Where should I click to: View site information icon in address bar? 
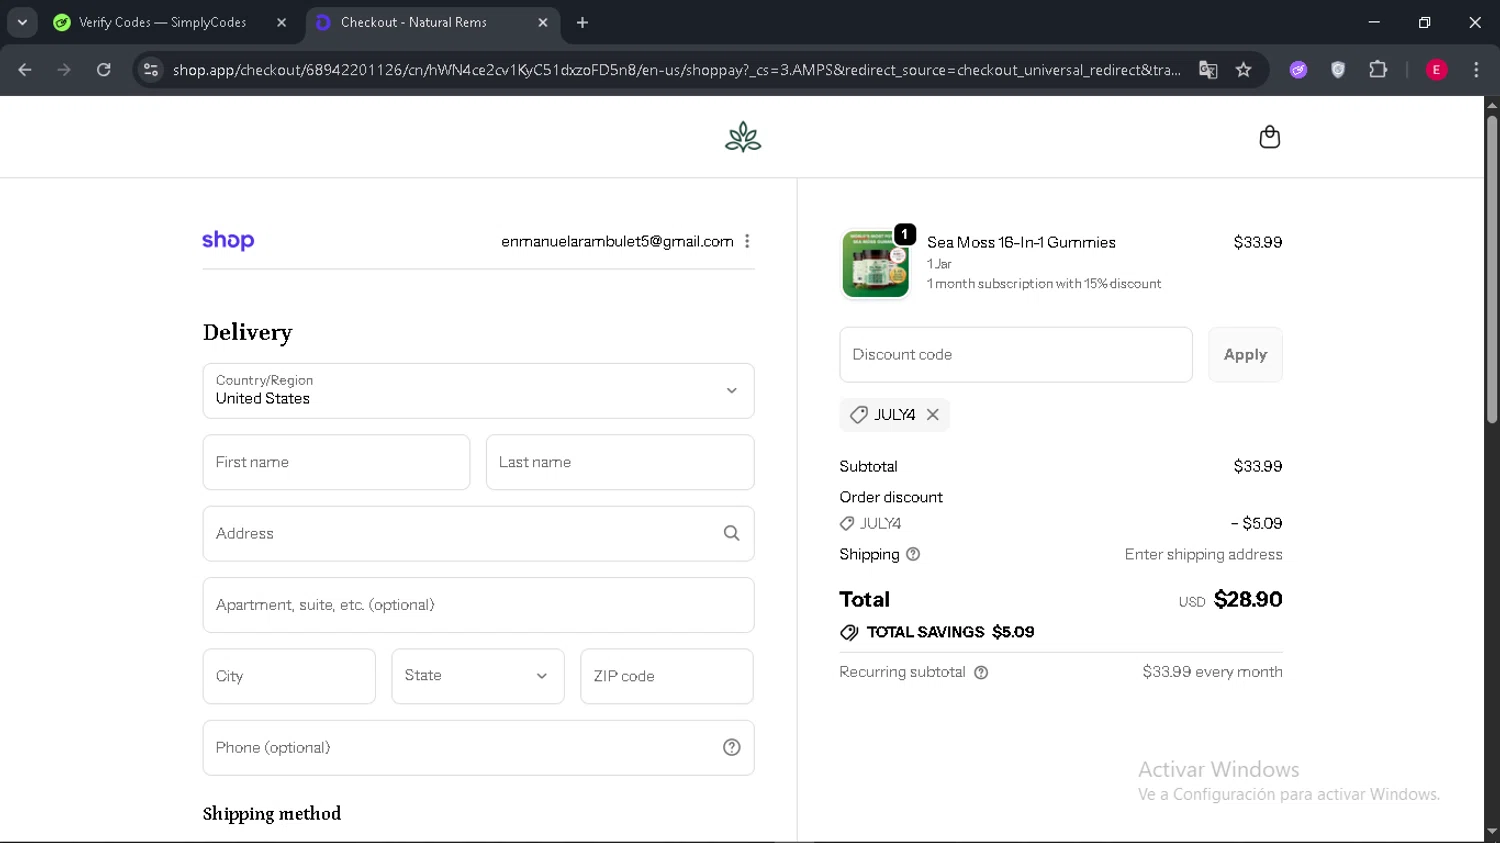[151, 70]
